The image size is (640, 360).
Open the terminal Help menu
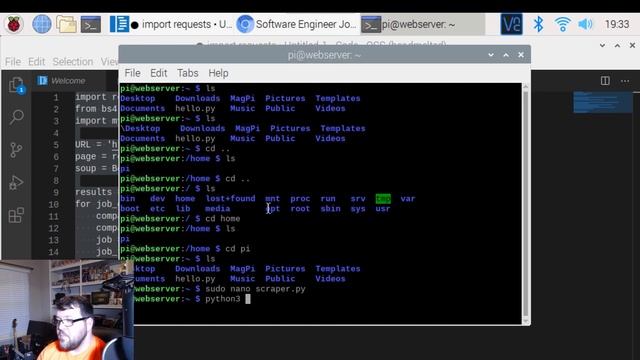[x=218, y=73]
